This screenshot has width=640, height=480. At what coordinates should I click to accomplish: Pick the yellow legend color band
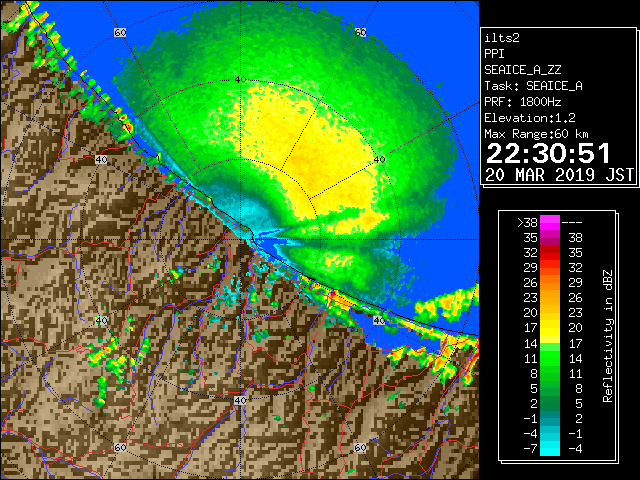(550, 329)
